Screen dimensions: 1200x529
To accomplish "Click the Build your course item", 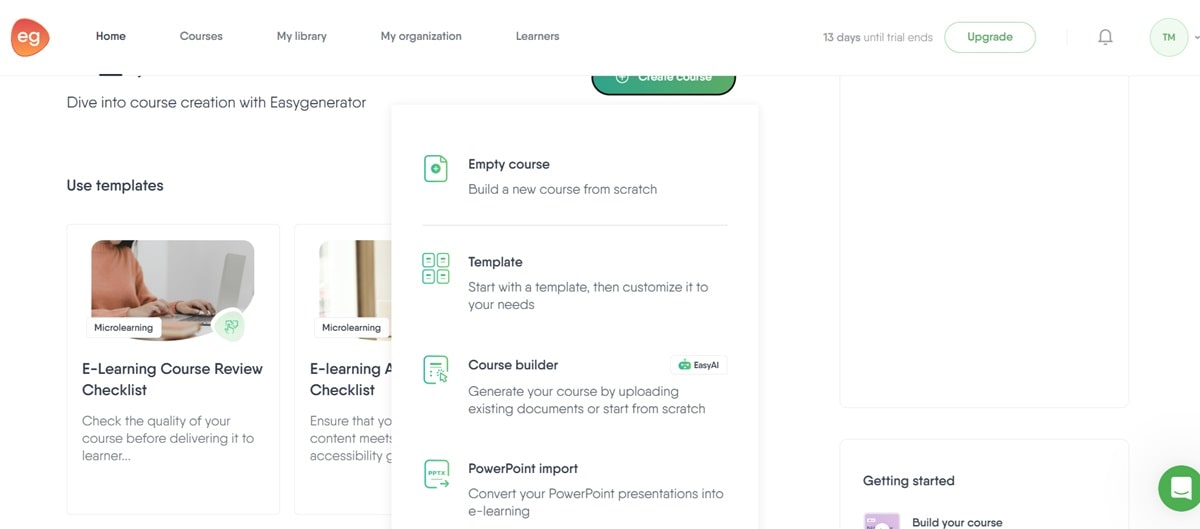I will click(956, 522).
